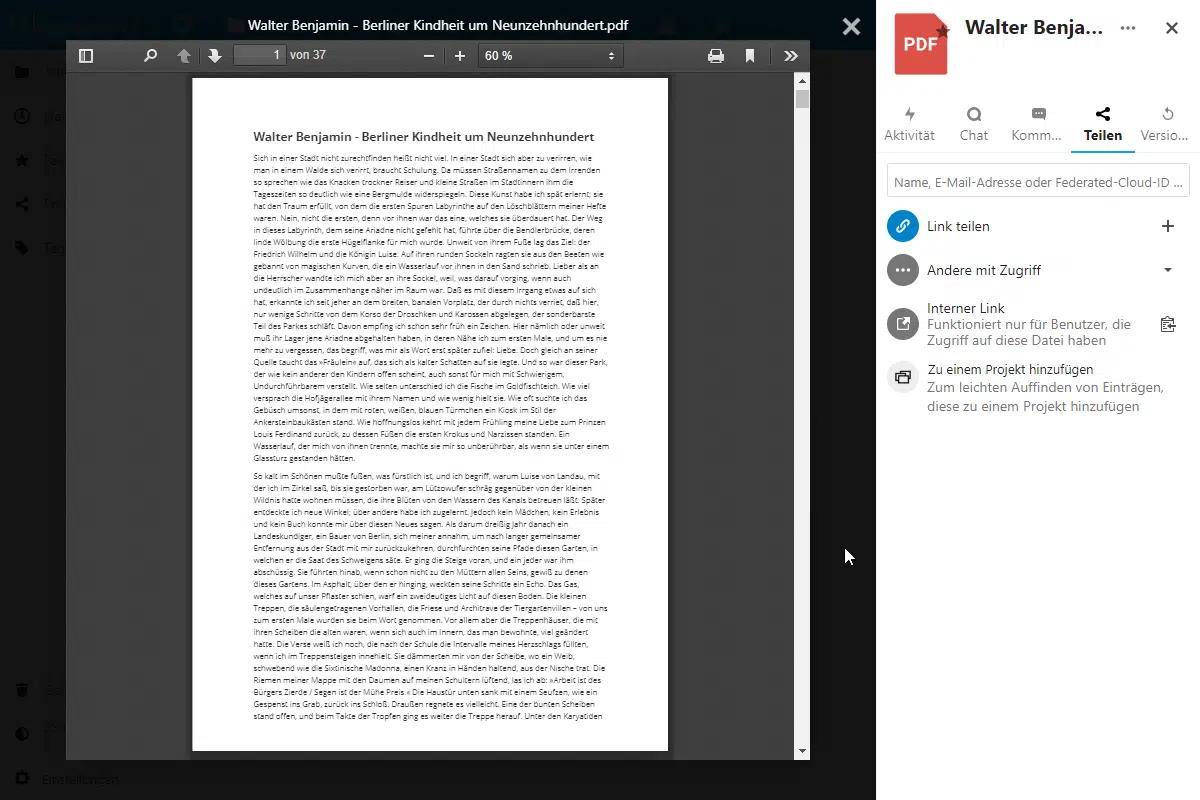This screenshot has width=1200, height=800.
Task: Open the Kommentare tab
Action: point(1038,125)
